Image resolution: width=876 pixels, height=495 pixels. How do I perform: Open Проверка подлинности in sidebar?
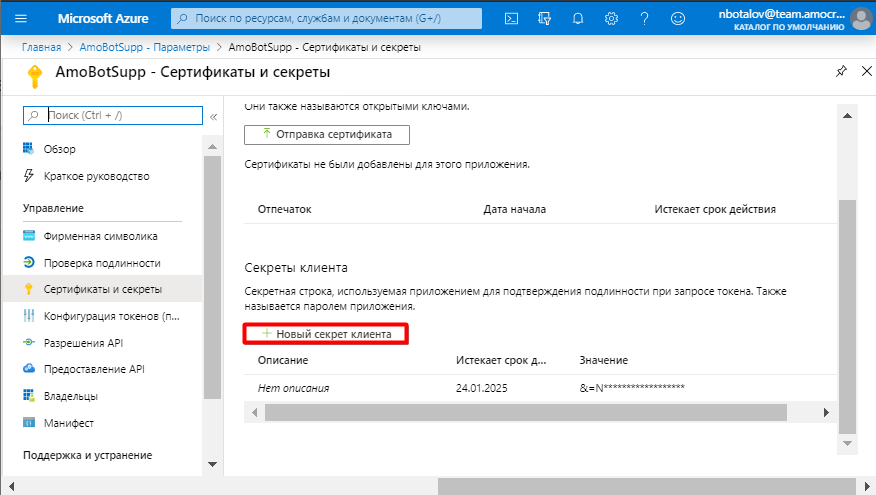click(x=103, y=263)
